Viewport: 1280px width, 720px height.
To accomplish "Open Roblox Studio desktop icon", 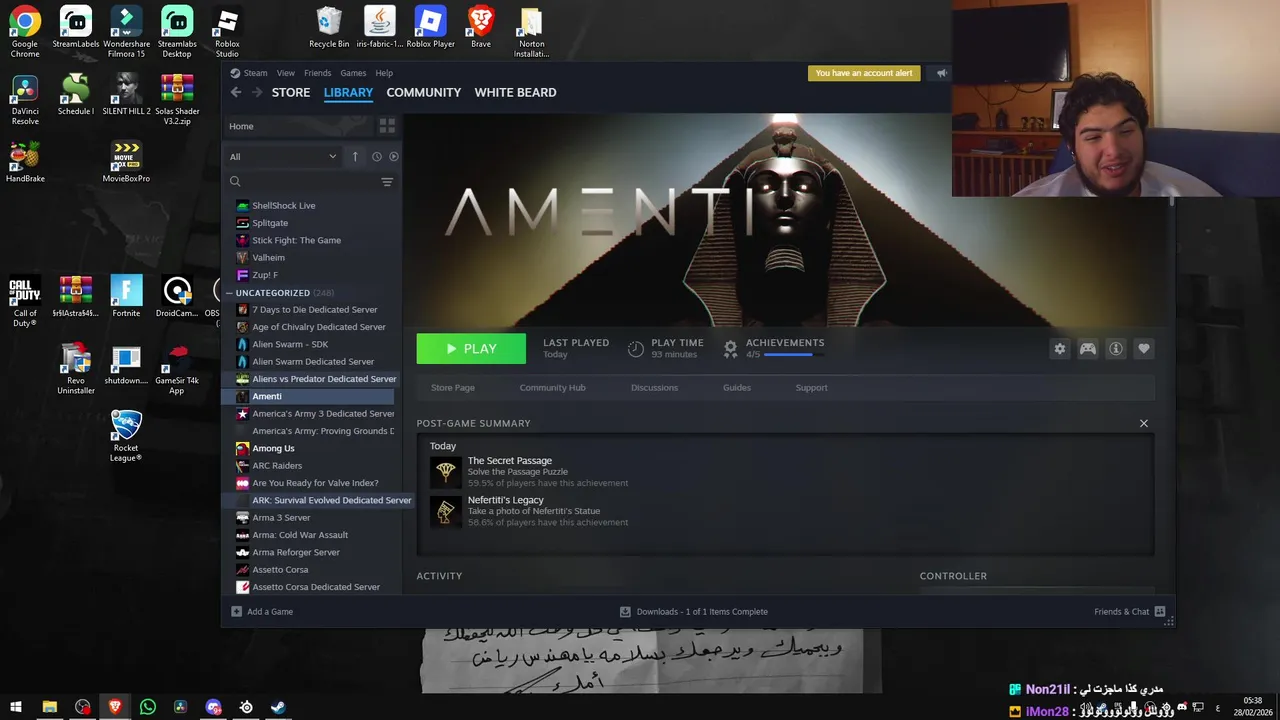I will [227, 32].
